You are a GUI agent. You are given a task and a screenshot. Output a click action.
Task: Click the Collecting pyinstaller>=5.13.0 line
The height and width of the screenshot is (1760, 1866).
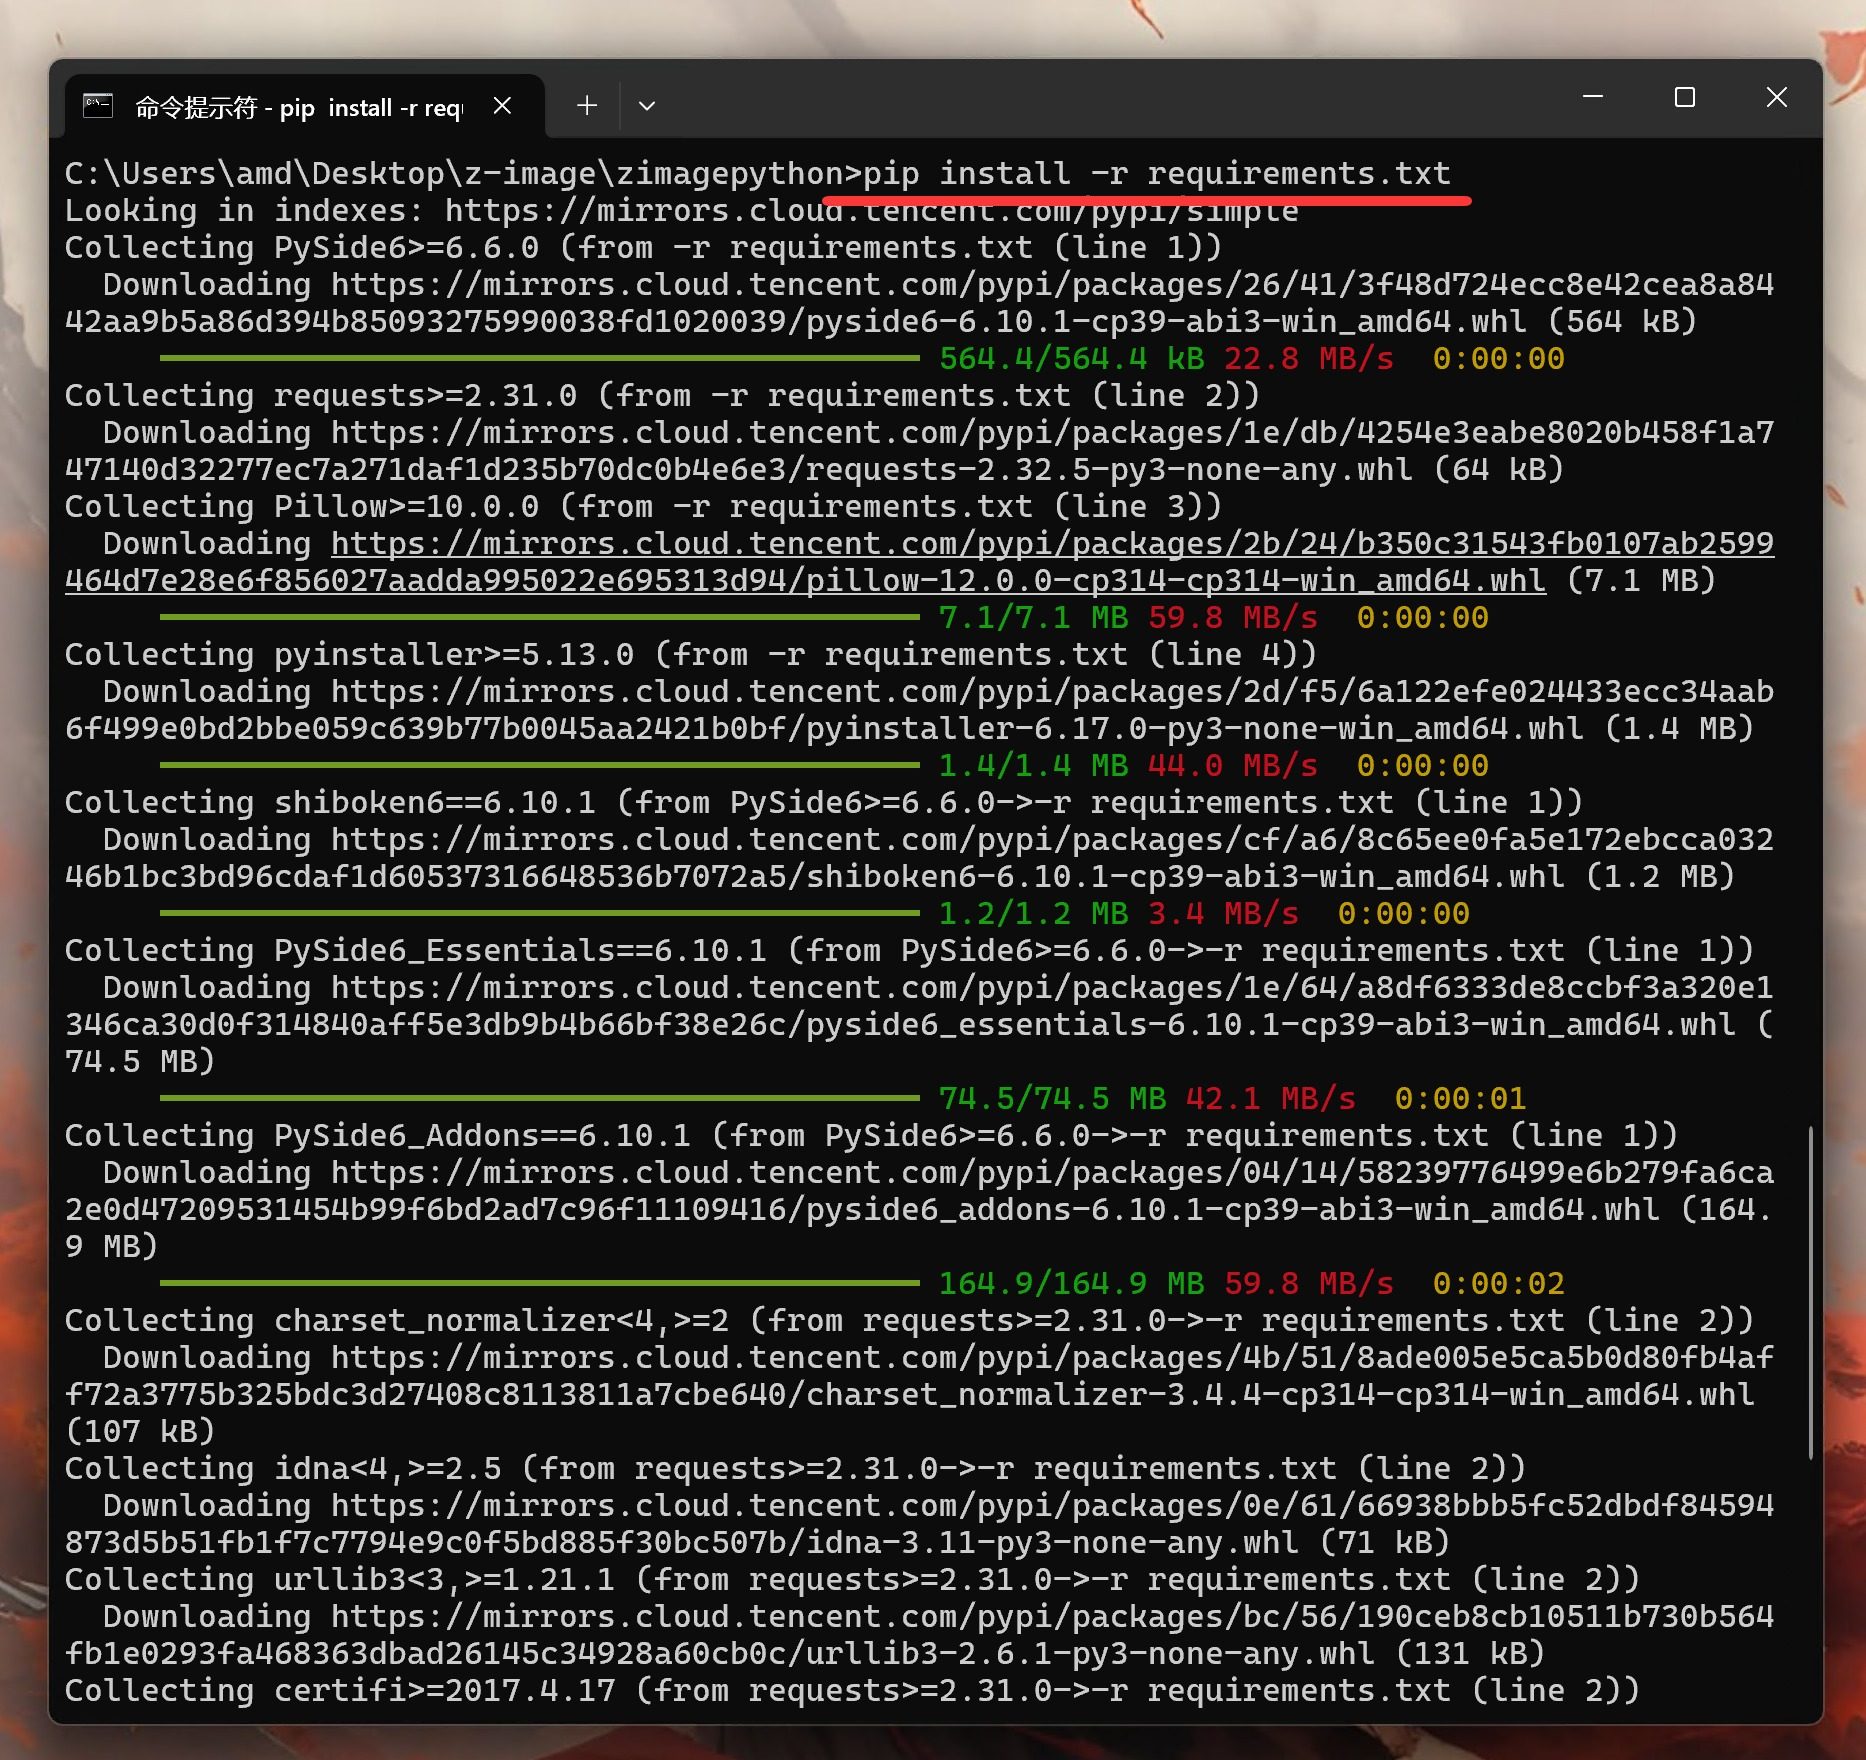(x=690, y=655)
